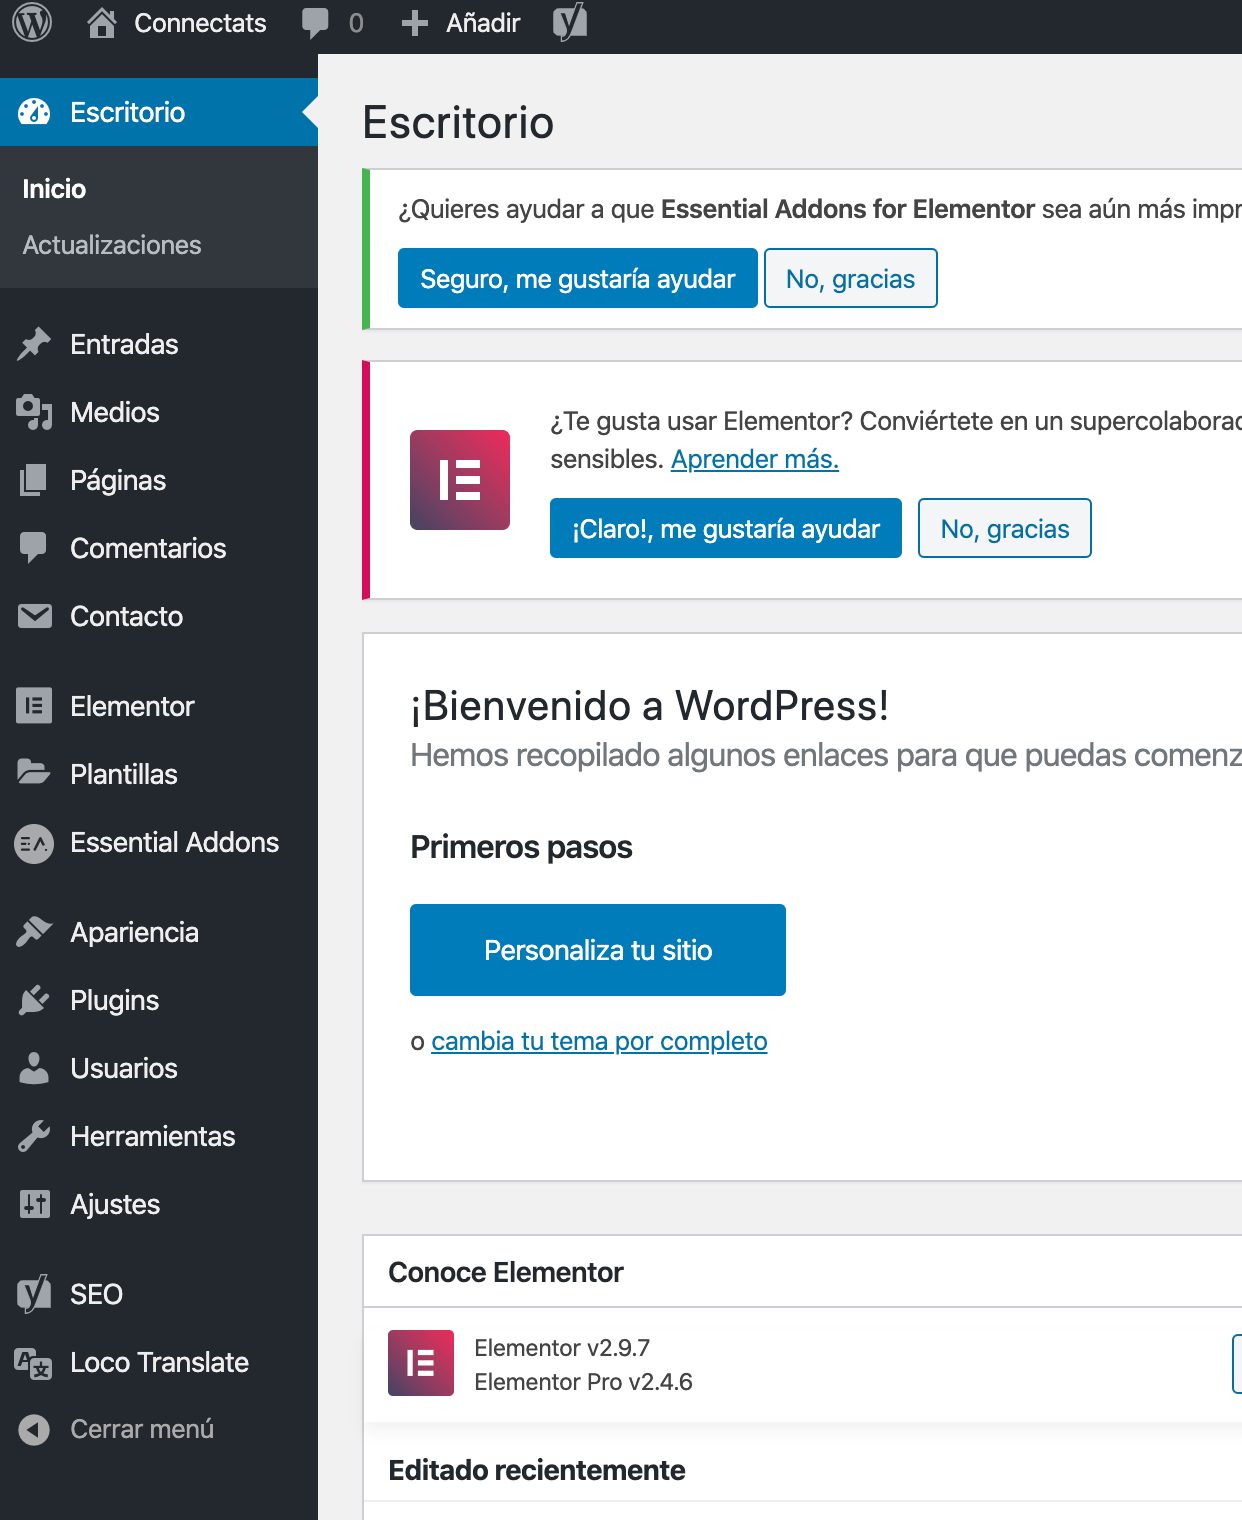Click the WordPress logo in admin bar

pyautogui.click(x=32, y=22)
